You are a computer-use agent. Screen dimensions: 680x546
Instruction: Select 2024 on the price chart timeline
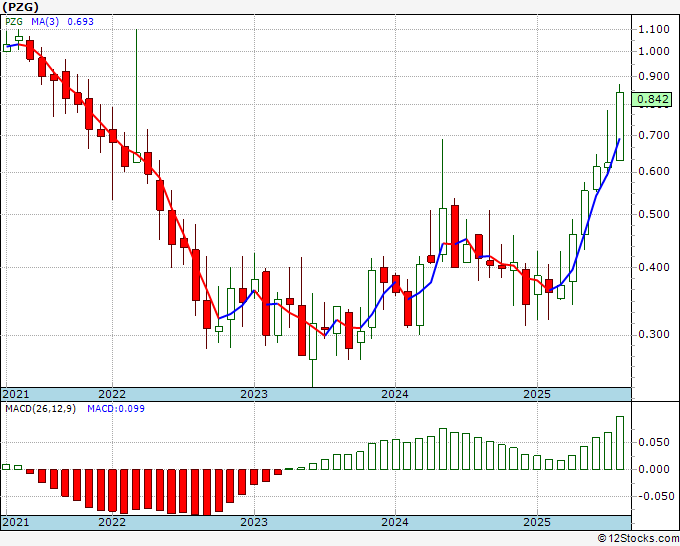coord(395,394)
